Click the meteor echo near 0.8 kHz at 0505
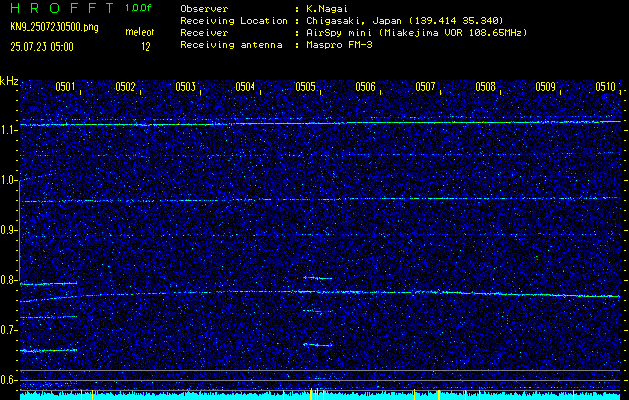The width and height of the screenshot is (629, 400). pos(318,278)
